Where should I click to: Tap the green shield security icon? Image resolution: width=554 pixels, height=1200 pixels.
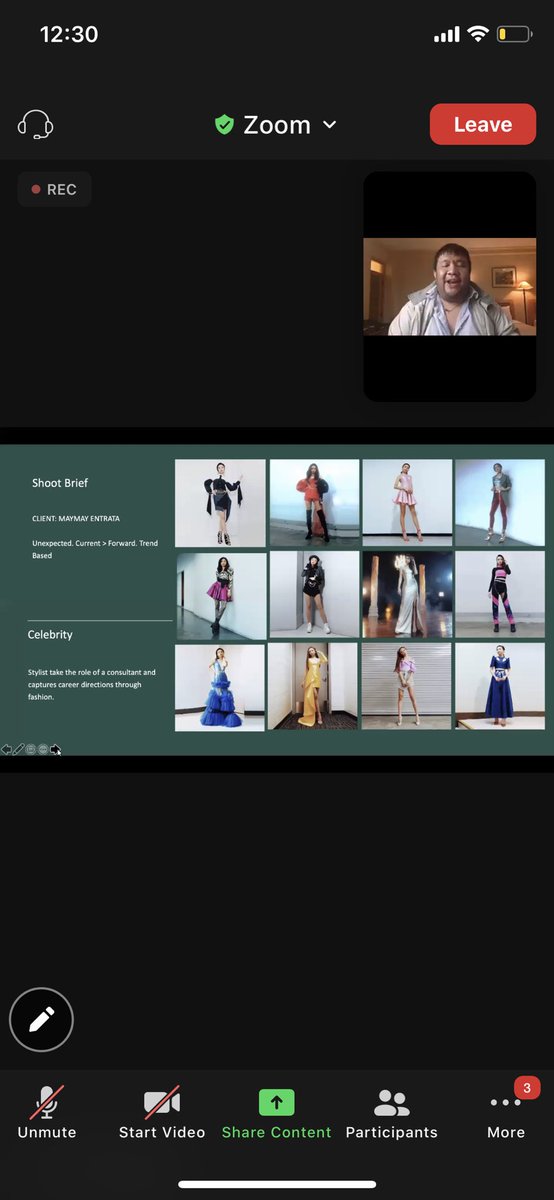224,125
